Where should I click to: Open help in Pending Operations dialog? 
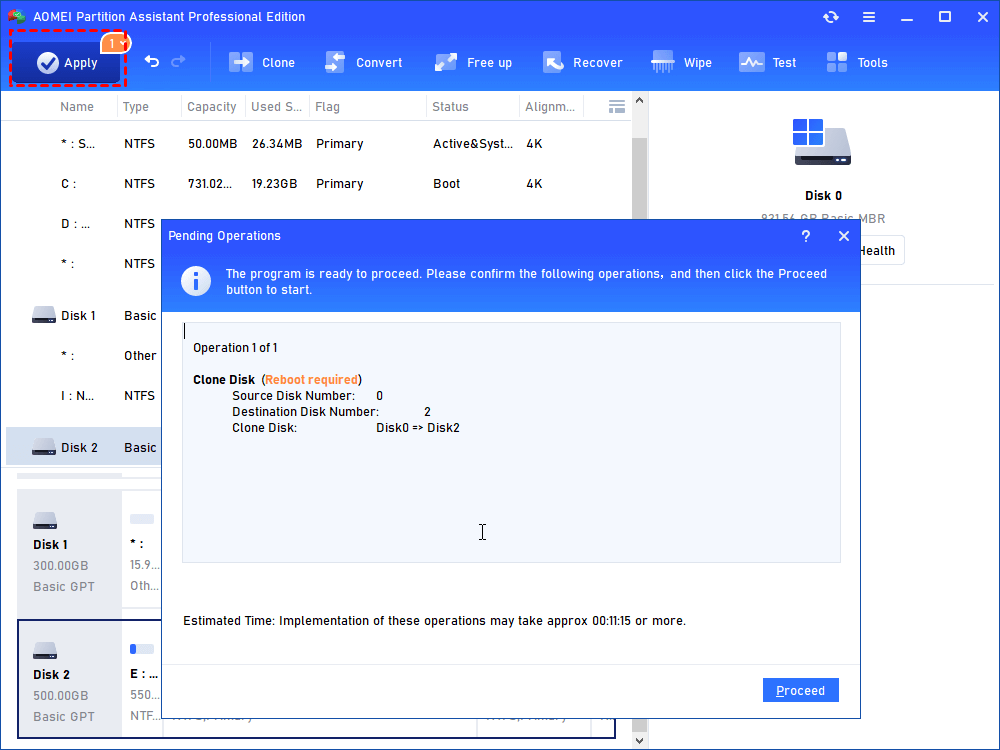pyautogui.click(x=805, y=237)
